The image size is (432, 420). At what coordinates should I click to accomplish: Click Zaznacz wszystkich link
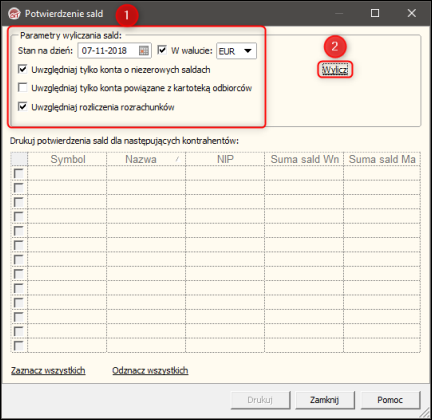click(48, 370)
